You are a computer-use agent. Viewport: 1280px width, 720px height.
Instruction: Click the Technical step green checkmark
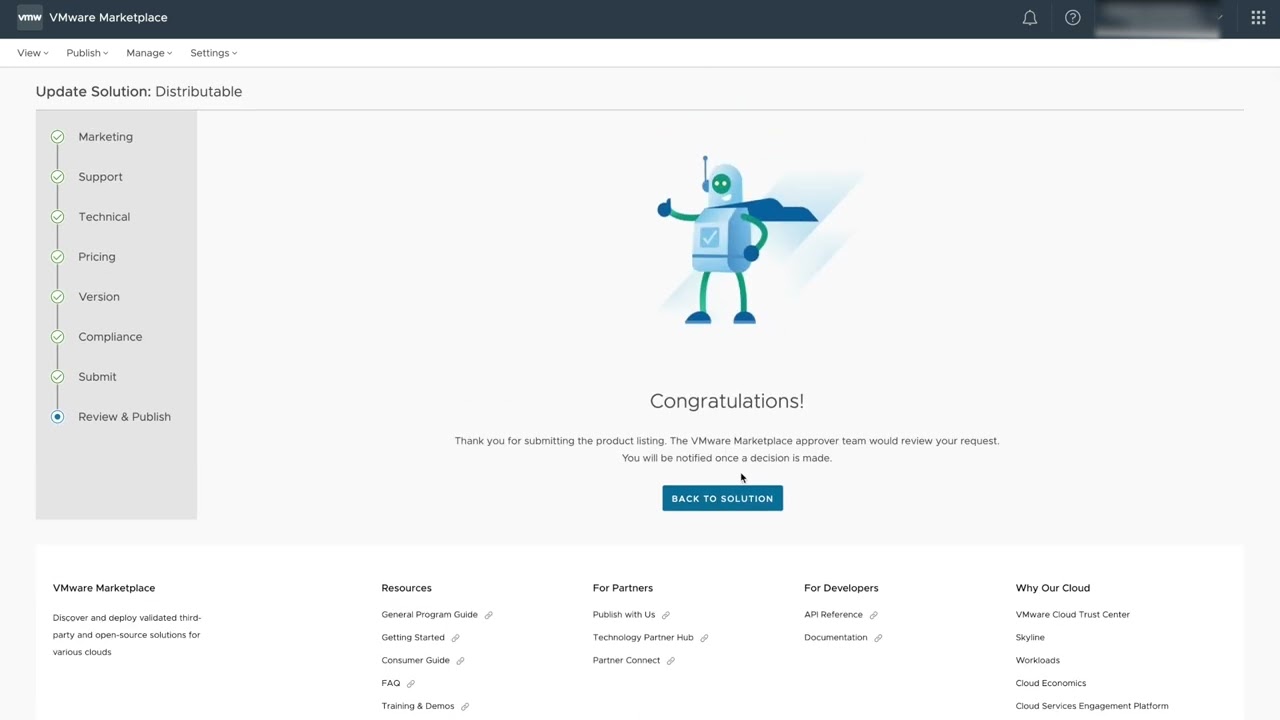[57, 217]
